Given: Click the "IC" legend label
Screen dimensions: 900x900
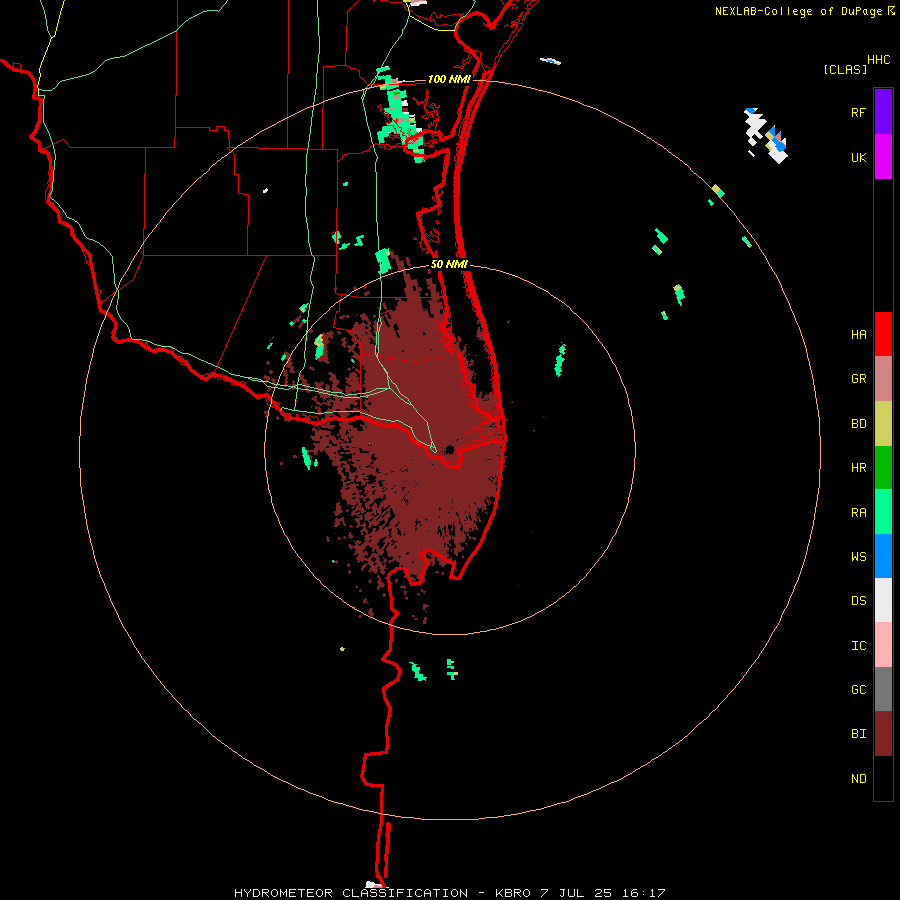Looking at the screenshot, I should click(858, 646).
